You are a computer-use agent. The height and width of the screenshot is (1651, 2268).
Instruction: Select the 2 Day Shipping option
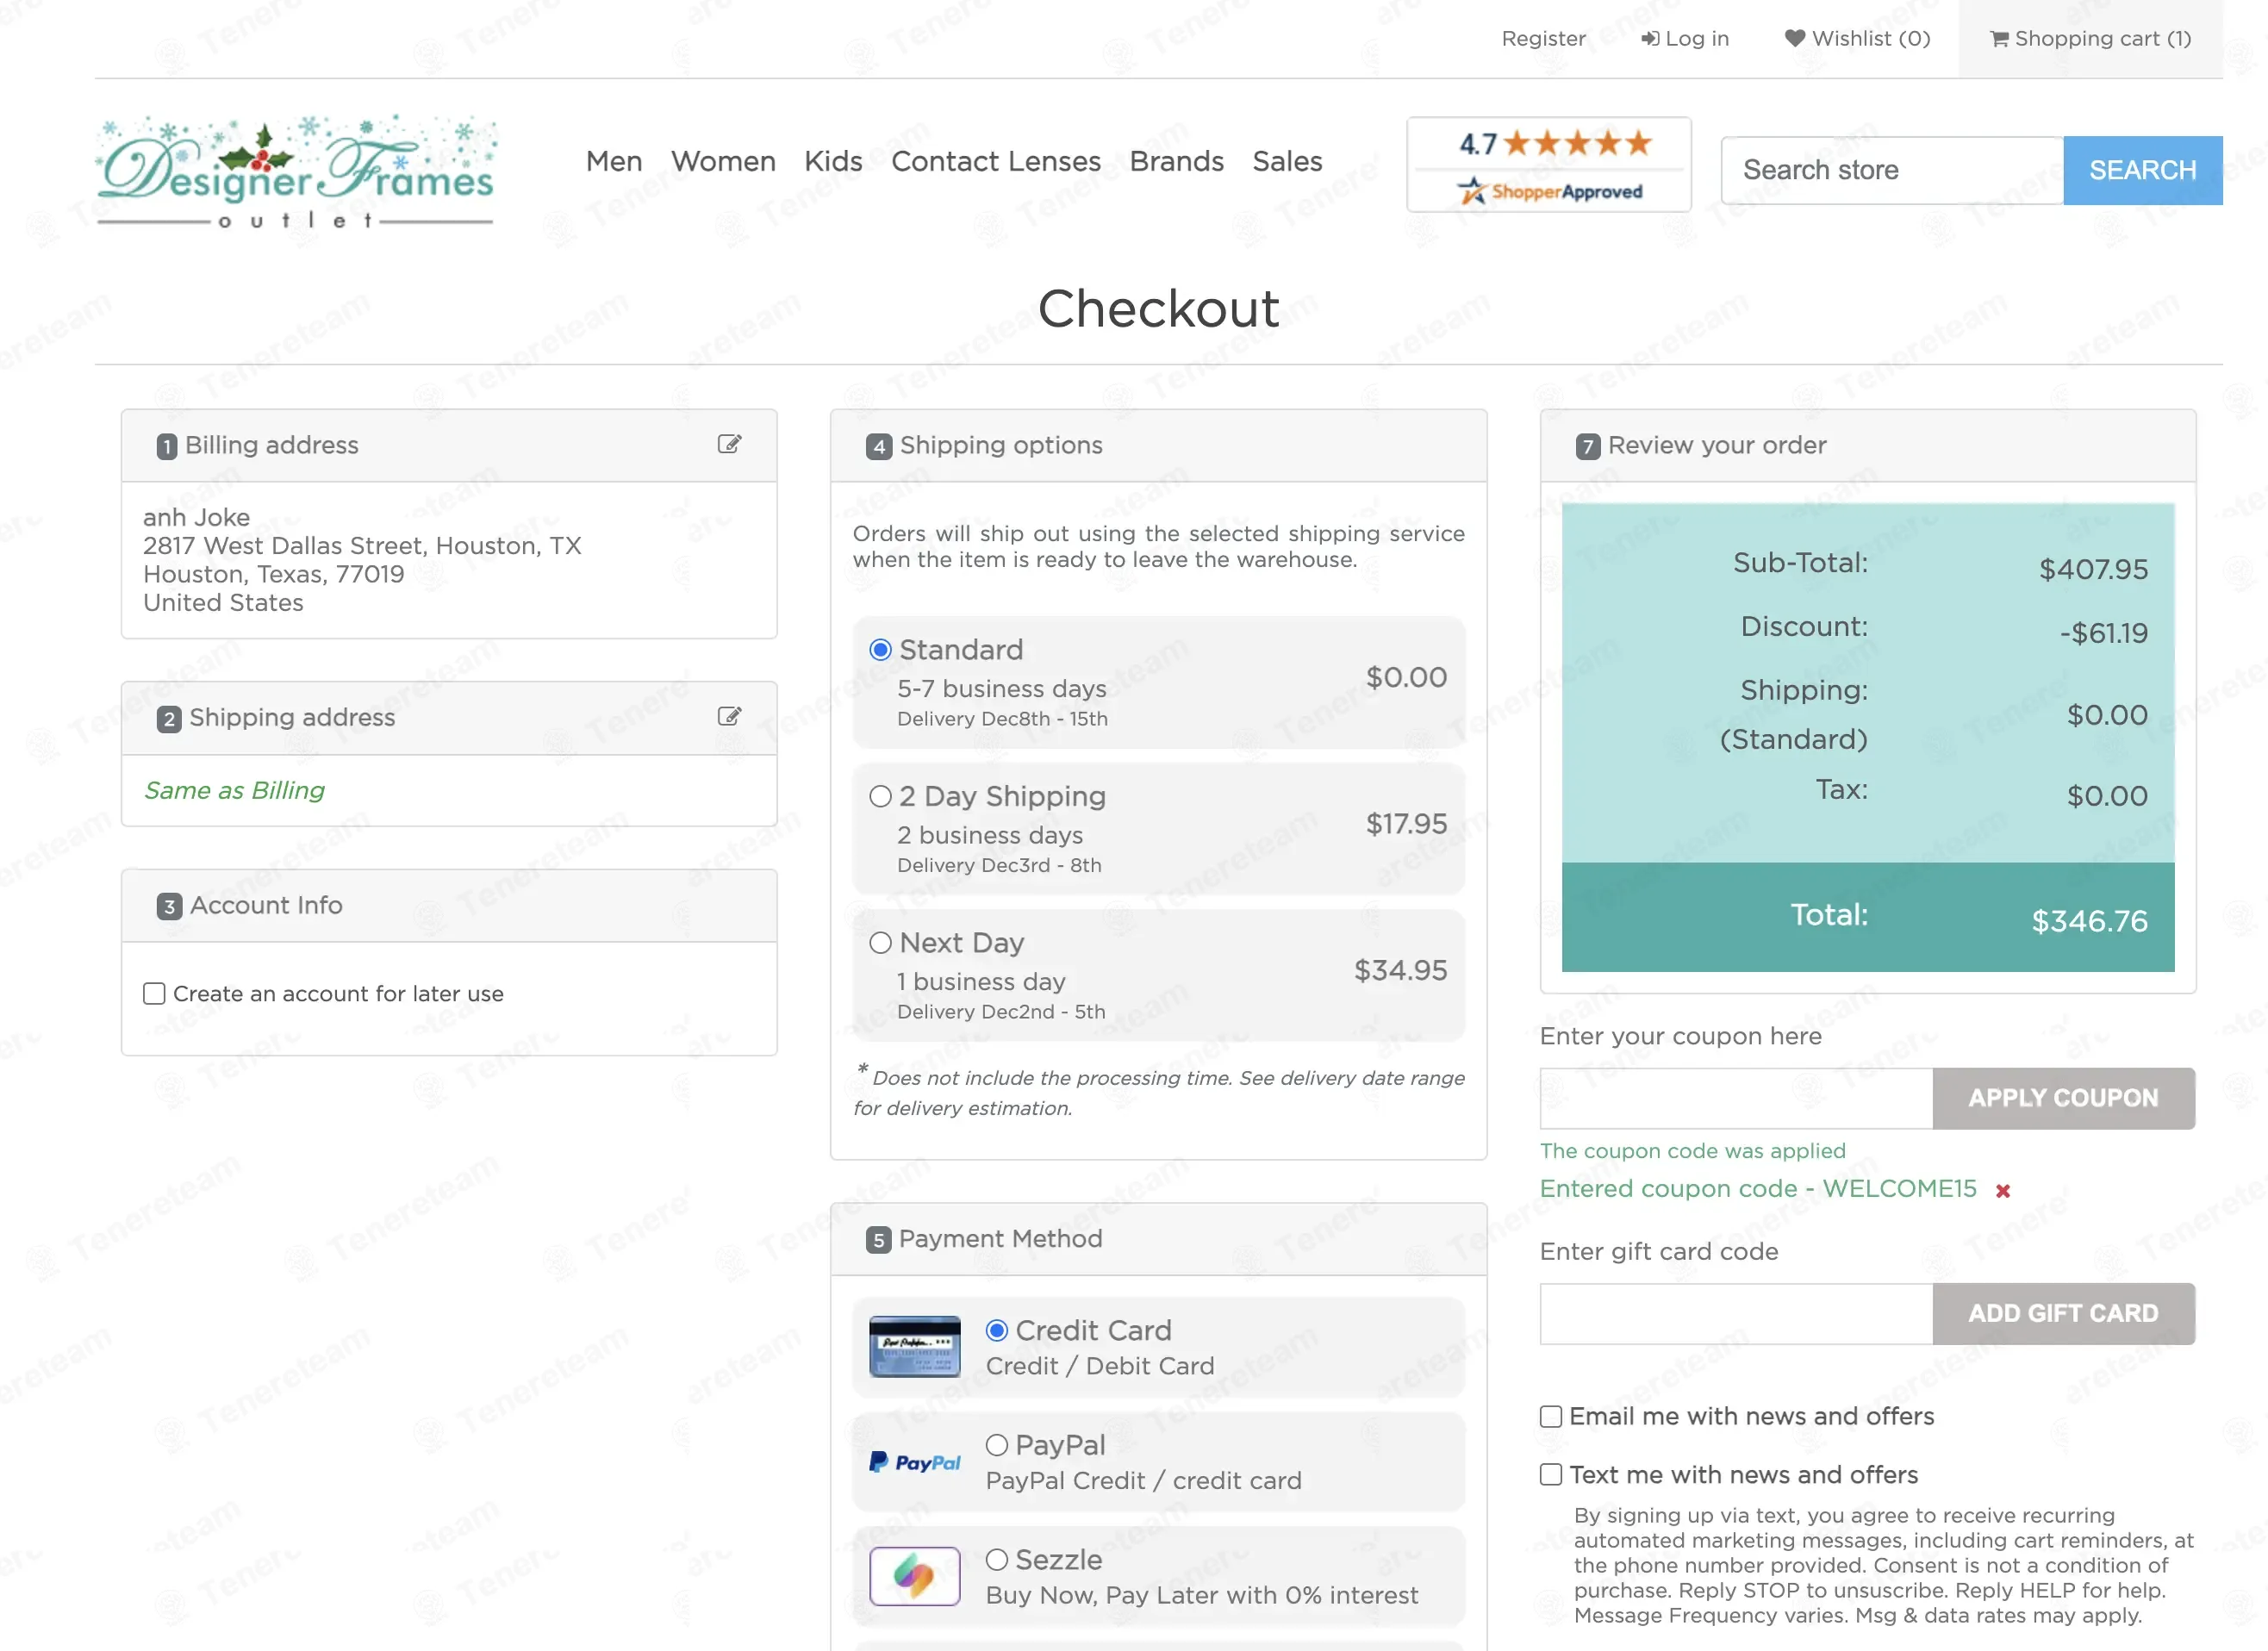pos(880,796)
